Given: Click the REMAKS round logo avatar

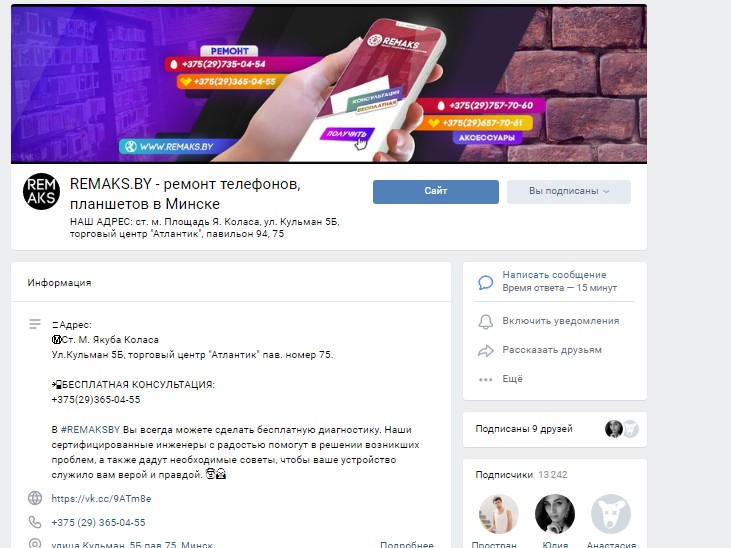Looking at the screenshot, I should [x=41, y=191].
